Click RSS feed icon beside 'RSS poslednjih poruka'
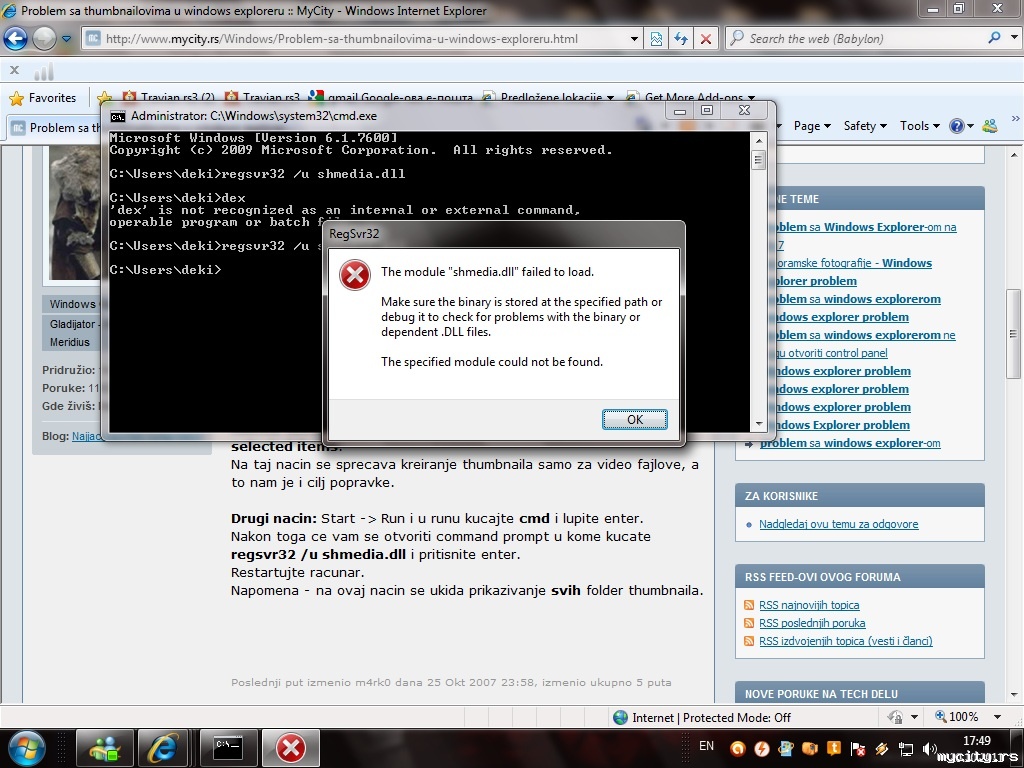This screenshot has width=1024, height=768. tap(749, 623)
